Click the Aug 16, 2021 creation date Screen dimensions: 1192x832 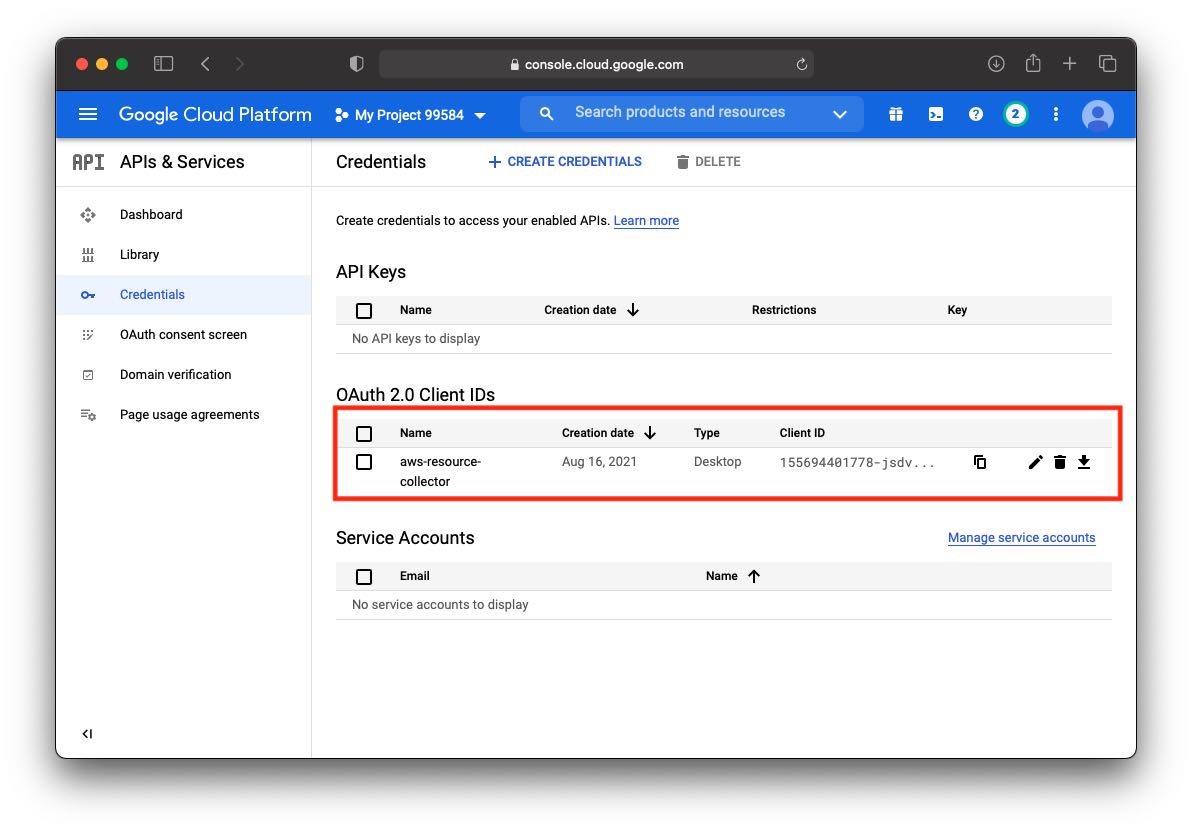(599, 462)
